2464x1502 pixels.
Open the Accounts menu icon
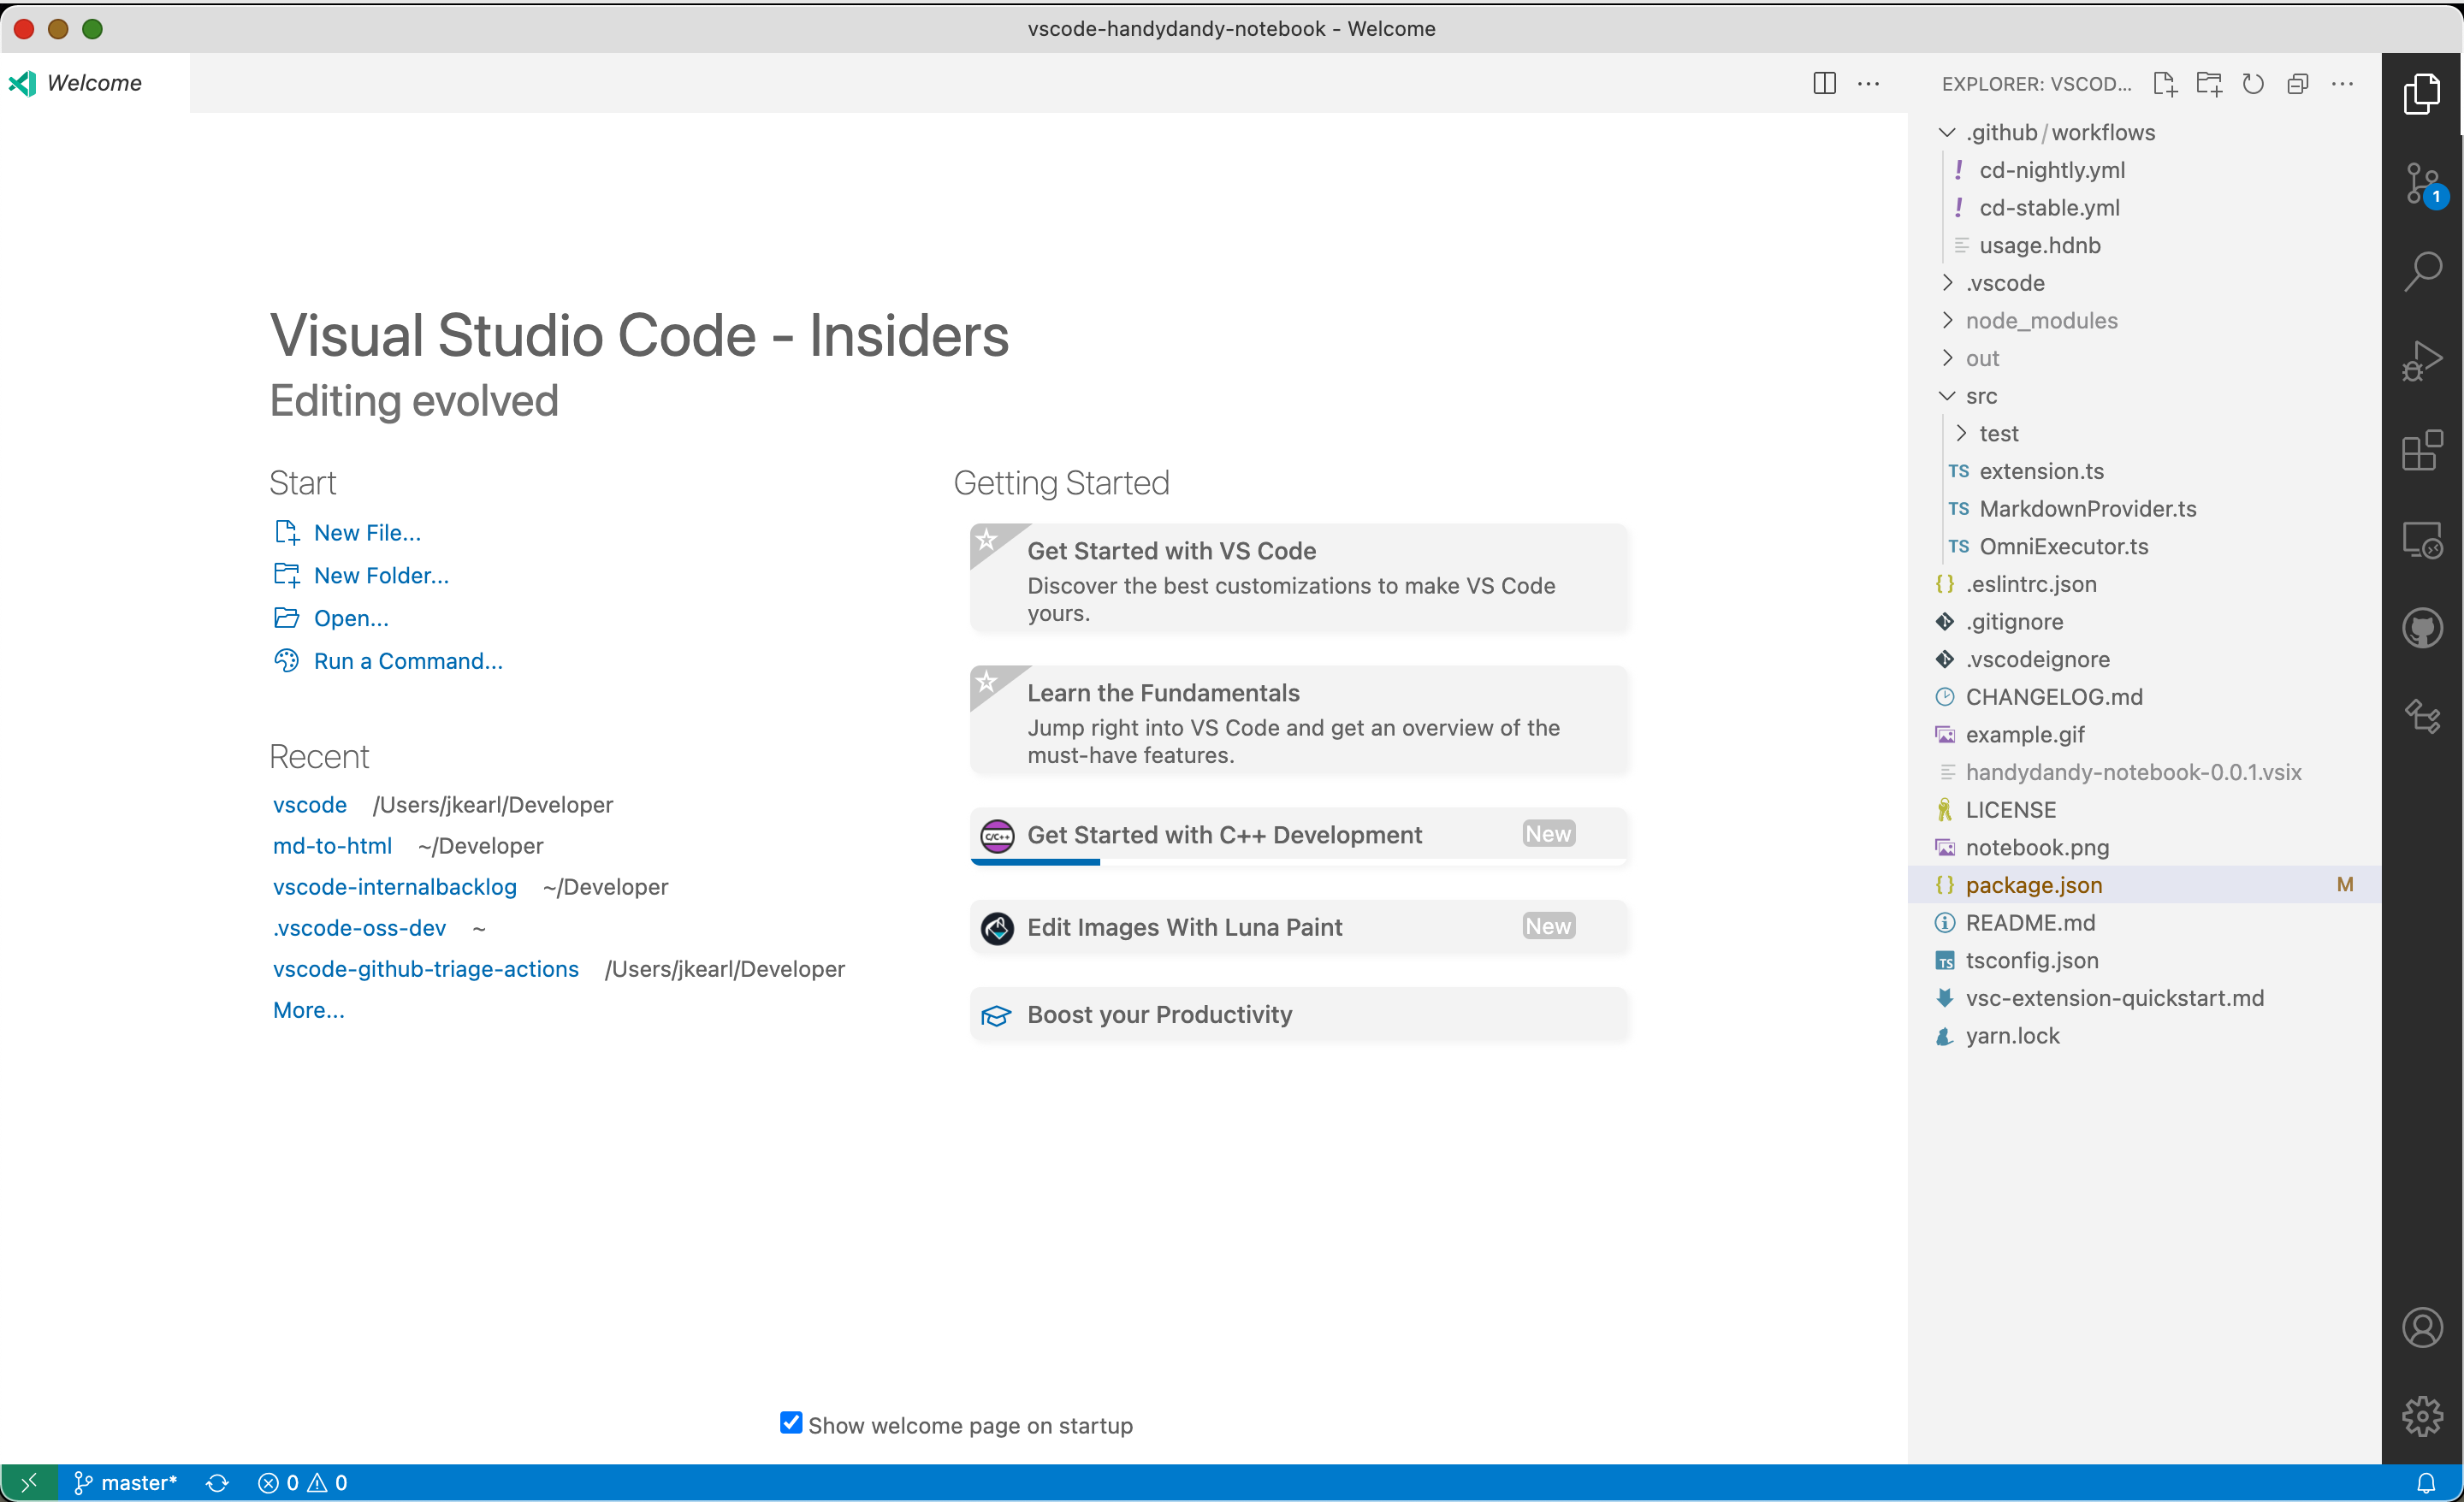(x=2422, y=1328)
